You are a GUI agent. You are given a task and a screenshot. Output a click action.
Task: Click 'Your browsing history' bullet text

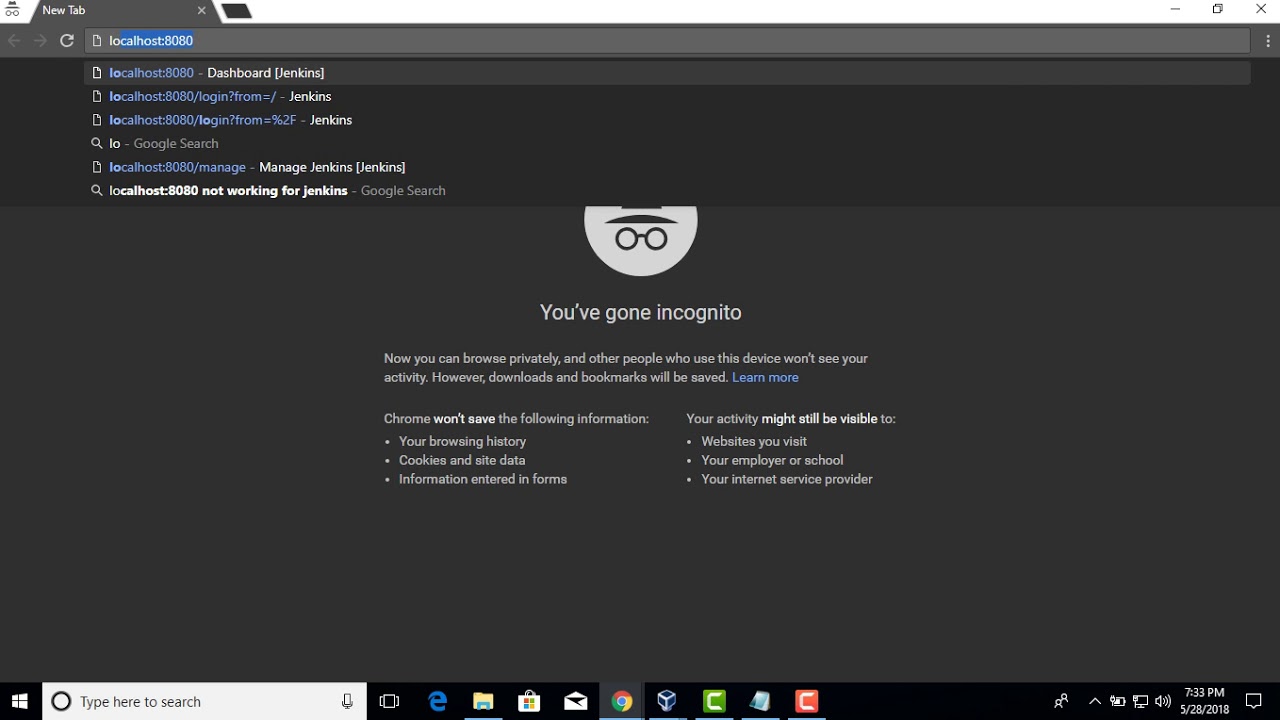tap(462, 441)
